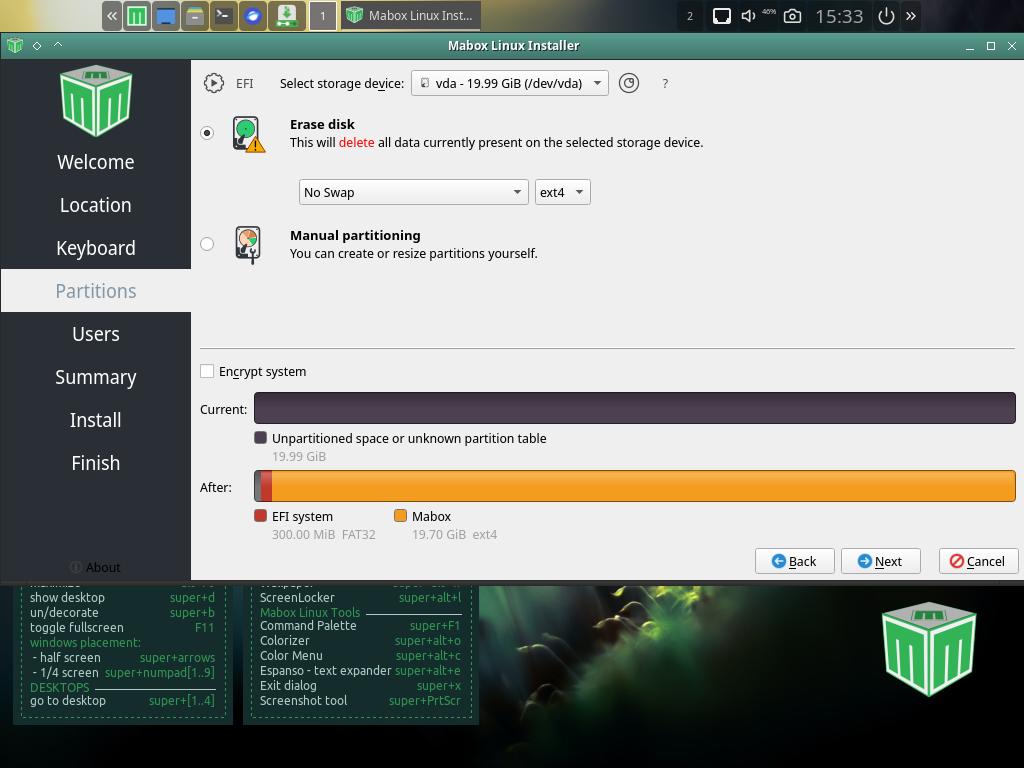Expand the No Swap dropdown
This screenshot has height=768, width=1024.
click(x=413, y=192)
